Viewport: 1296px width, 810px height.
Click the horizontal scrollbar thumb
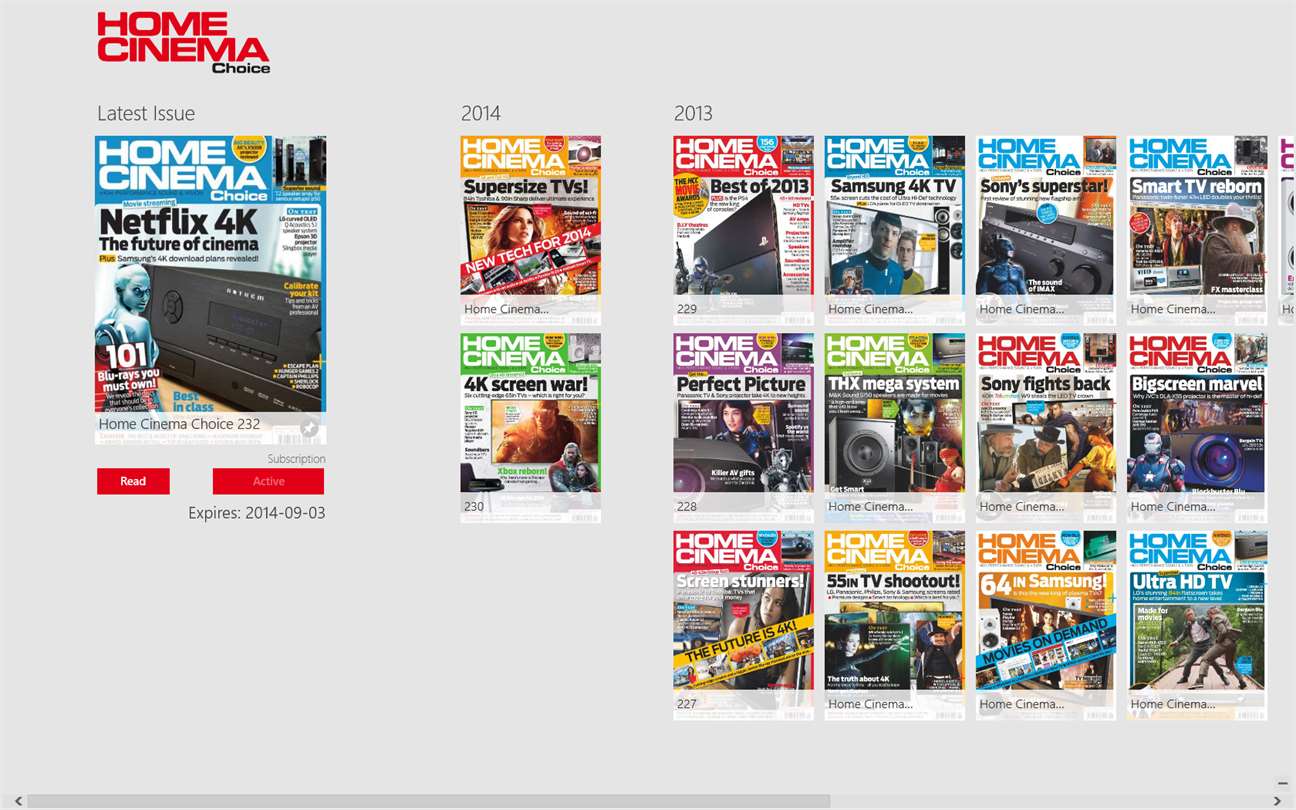pos(429,801)
